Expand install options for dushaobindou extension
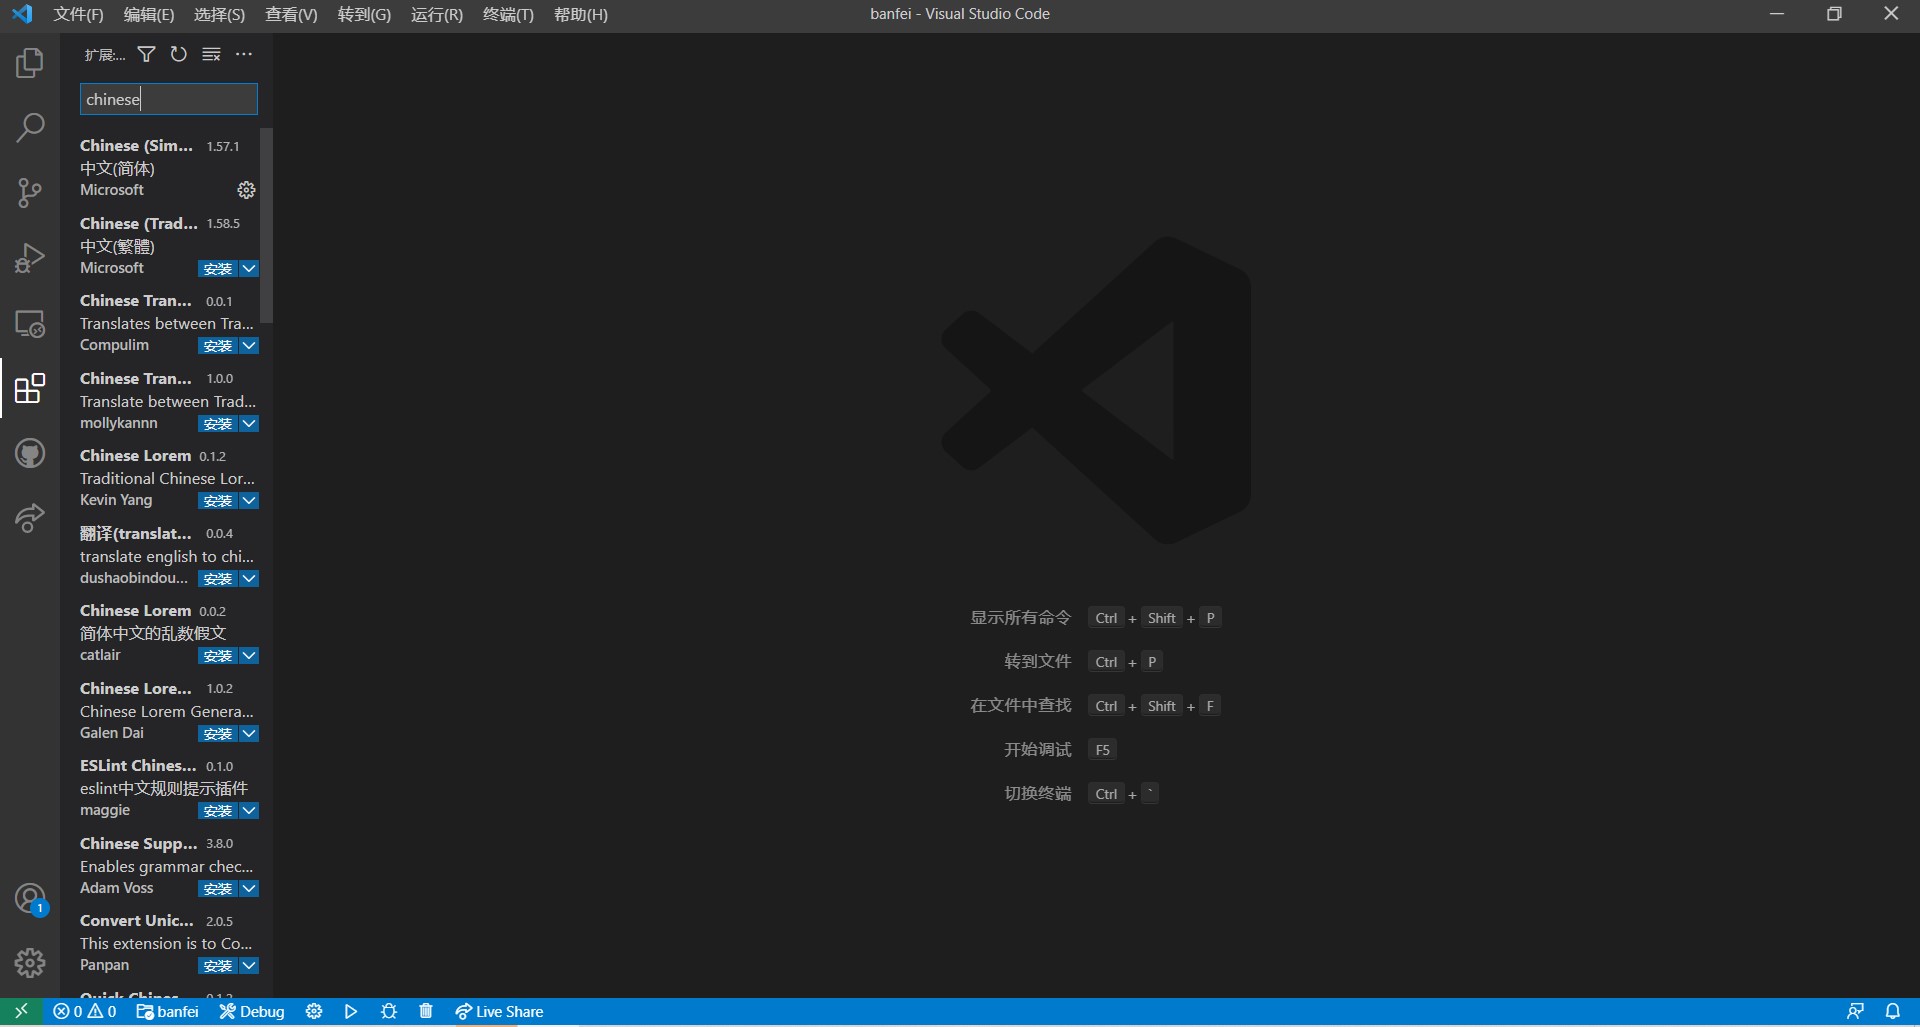This screenshot has height=1027, width=1920. click(249, 579)
